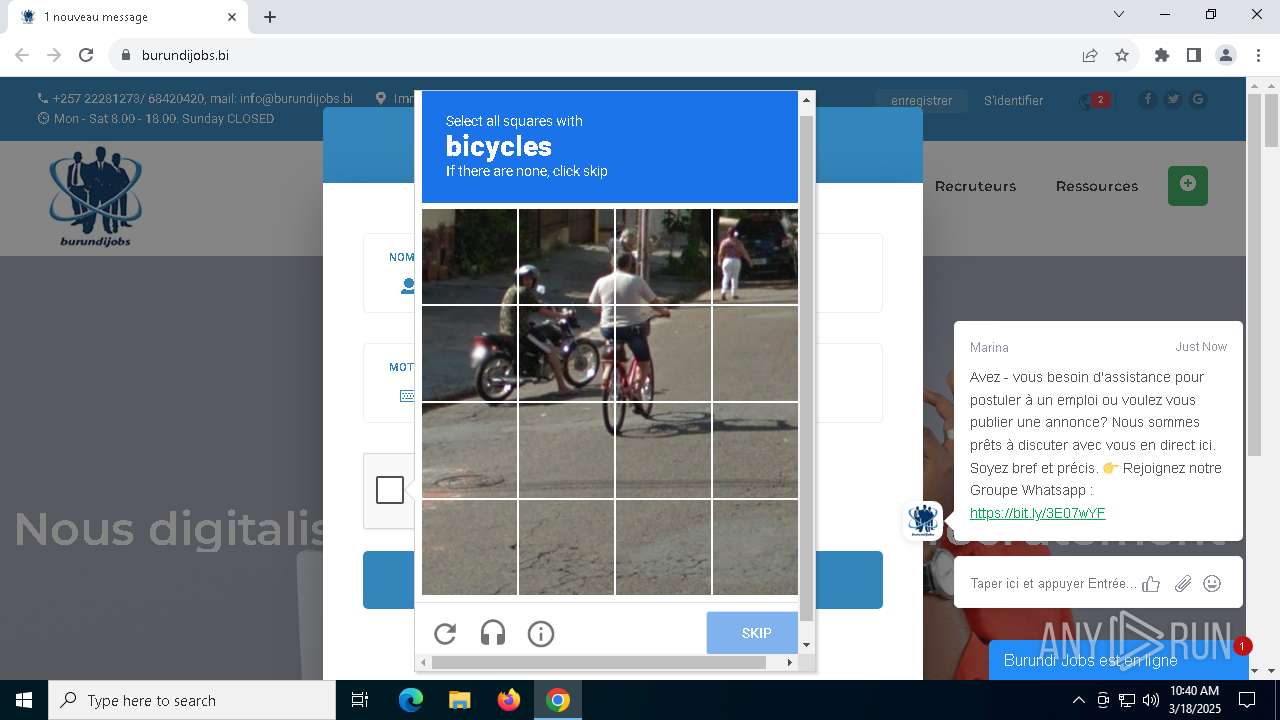Image resolution: width=1280 pixels, height=720 pixels.
Task: Open new tab with plus button
Action: tap(270, 17)
